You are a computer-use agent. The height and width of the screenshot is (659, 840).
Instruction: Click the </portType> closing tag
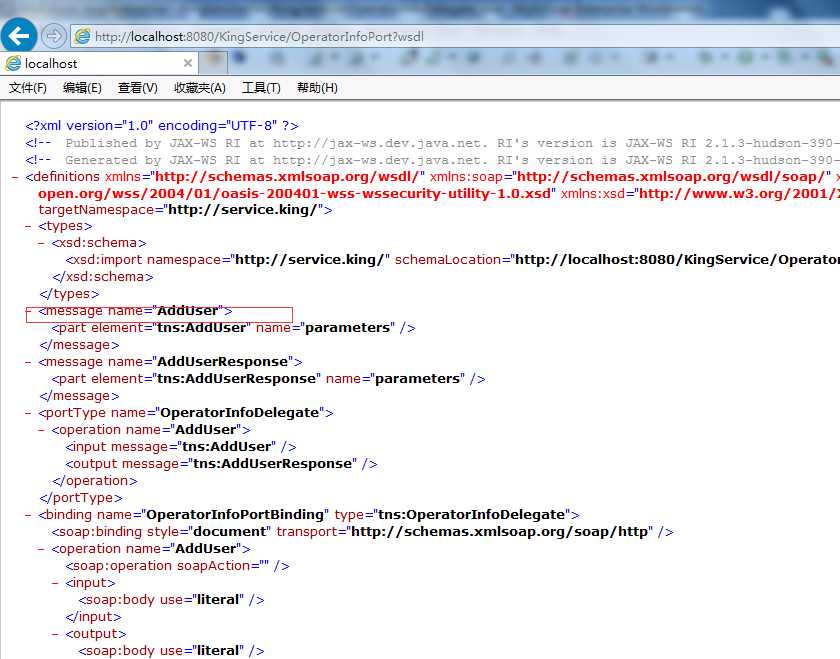click(81, 498)
